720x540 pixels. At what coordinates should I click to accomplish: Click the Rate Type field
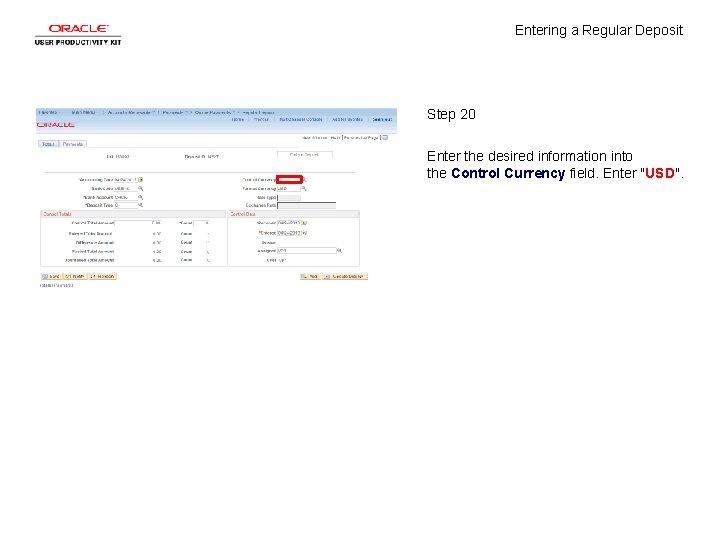(289, 197)
